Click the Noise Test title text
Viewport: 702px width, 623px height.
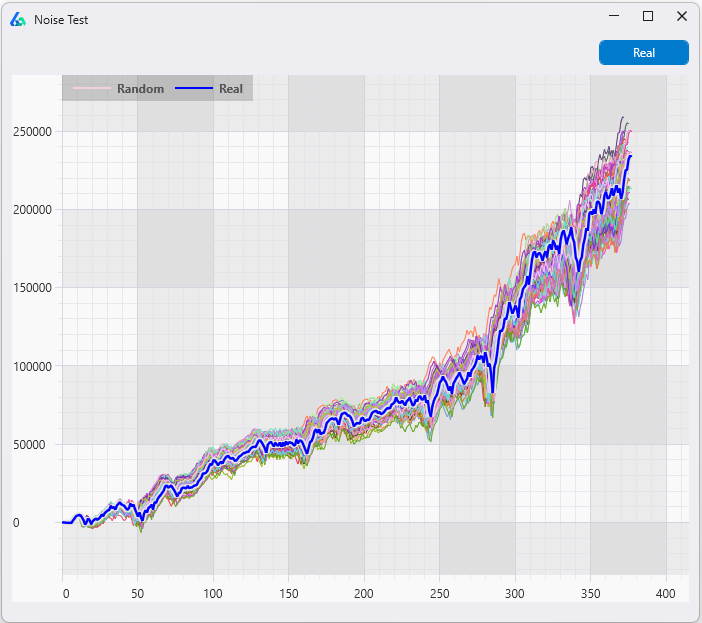(x=61, y=20)
